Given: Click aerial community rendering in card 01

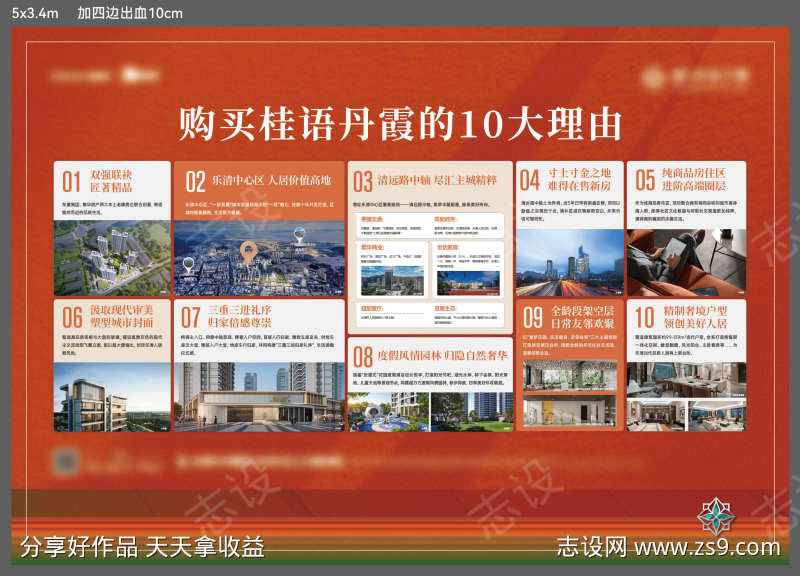Looking at the screenshot, I should tap(112, 258).
